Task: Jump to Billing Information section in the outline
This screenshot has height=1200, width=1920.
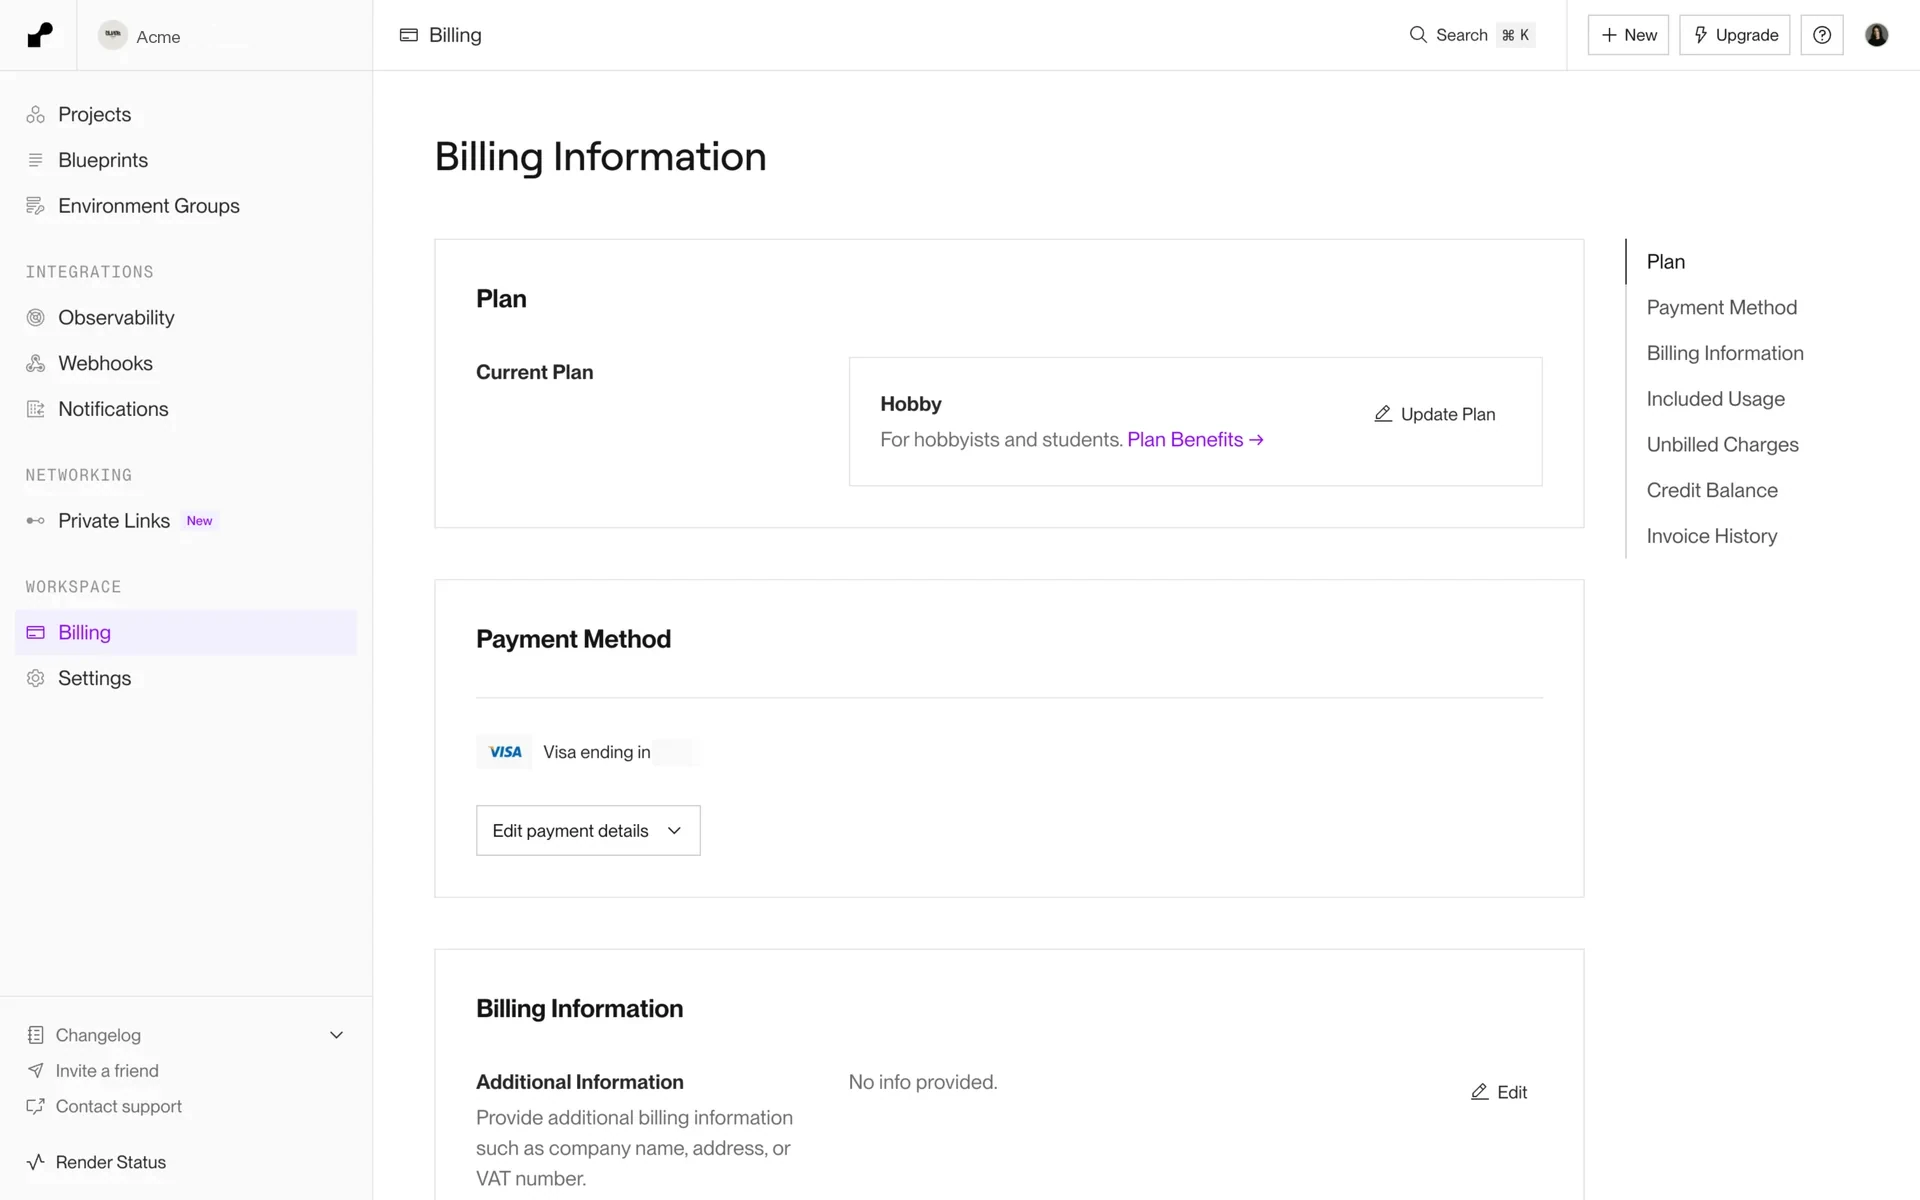Action: (1725, 353)
